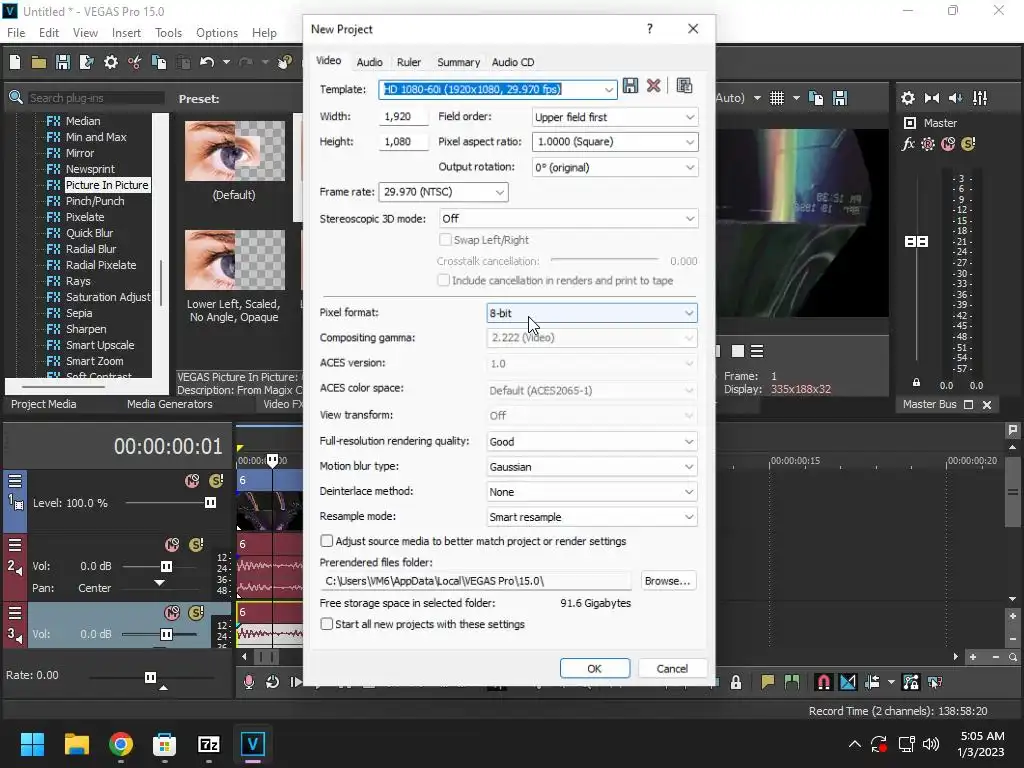
Task: Open the Options menu
Action: click(x=217, y=33)
